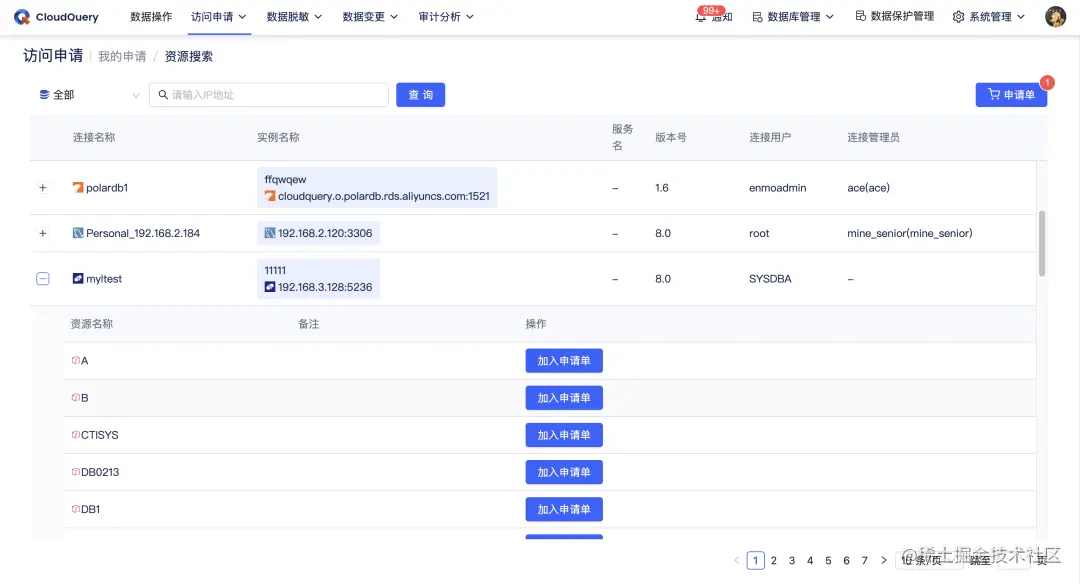This screenshot has width=1080, height=584.
Task: Add DB1 to 申请单
Action: click(x=564, y=509)
